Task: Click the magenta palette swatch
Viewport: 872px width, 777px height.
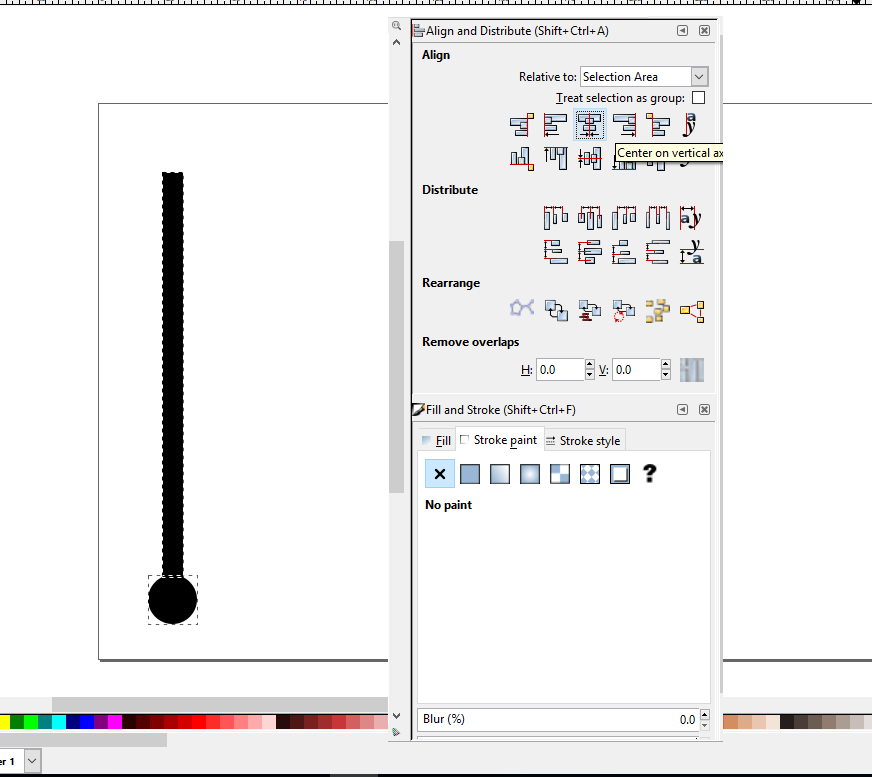Action: 115,722
